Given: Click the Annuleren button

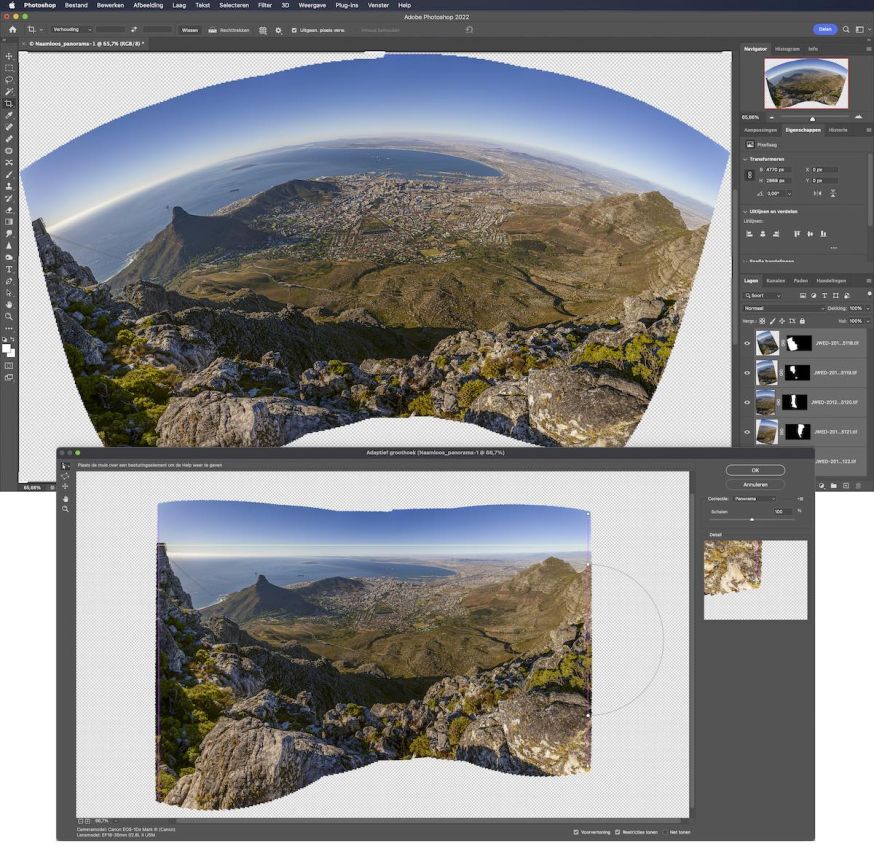Looking at the screenshot, I should 755,484.
